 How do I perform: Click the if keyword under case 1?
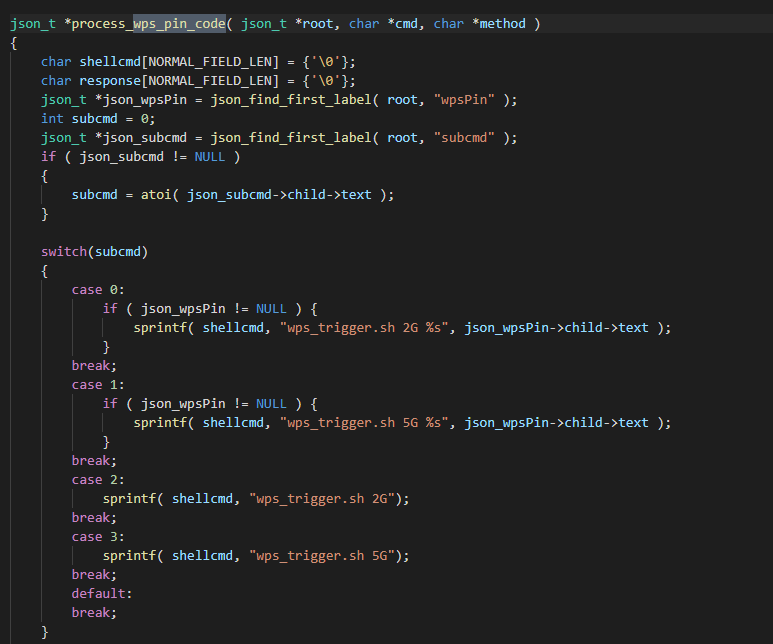[110, 404]
